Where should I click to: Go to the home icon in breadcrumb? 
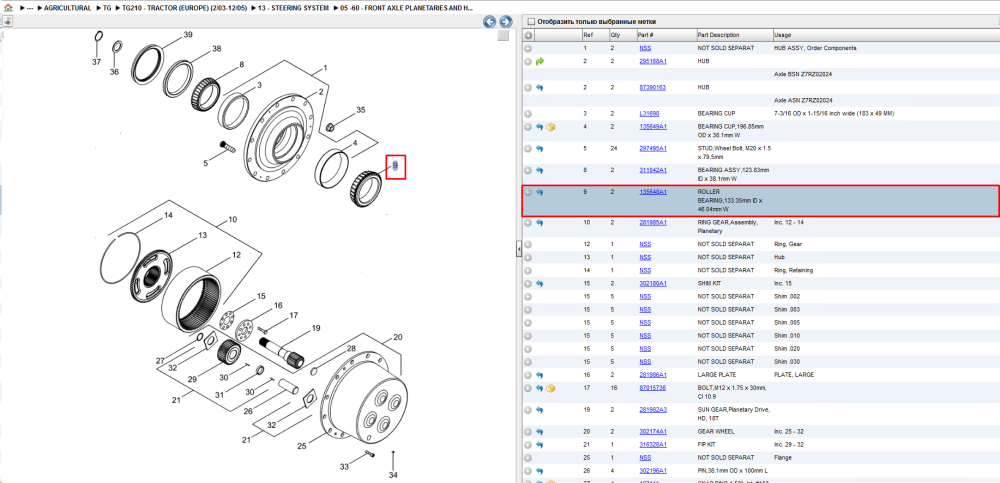(x=7, y=8)
